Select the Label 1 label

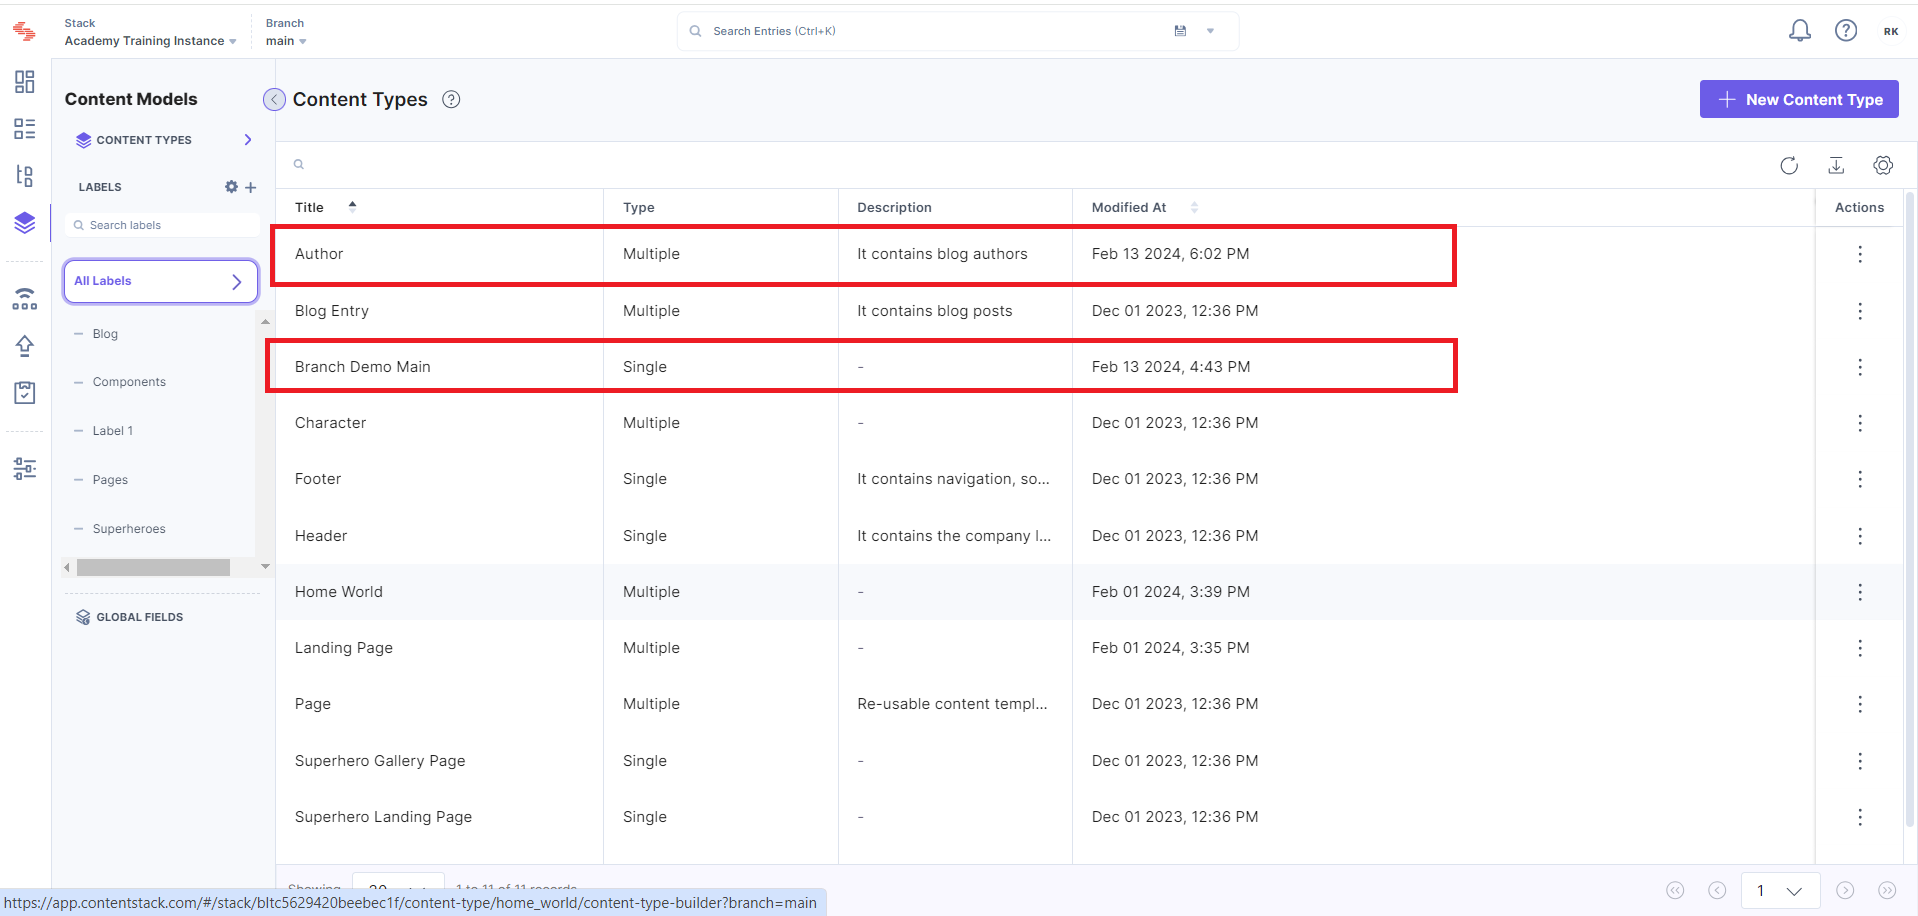(112, 431)
